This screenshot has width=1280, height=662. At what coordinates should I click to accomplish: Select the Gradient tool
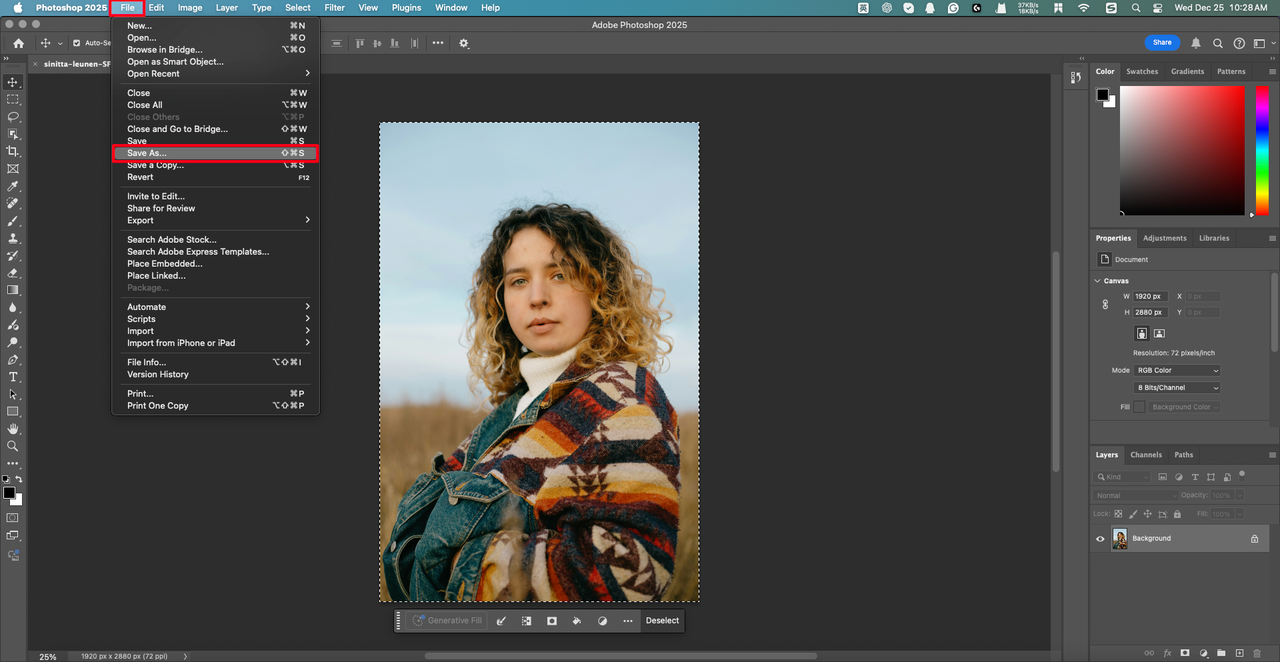click(x=13, y=290)
